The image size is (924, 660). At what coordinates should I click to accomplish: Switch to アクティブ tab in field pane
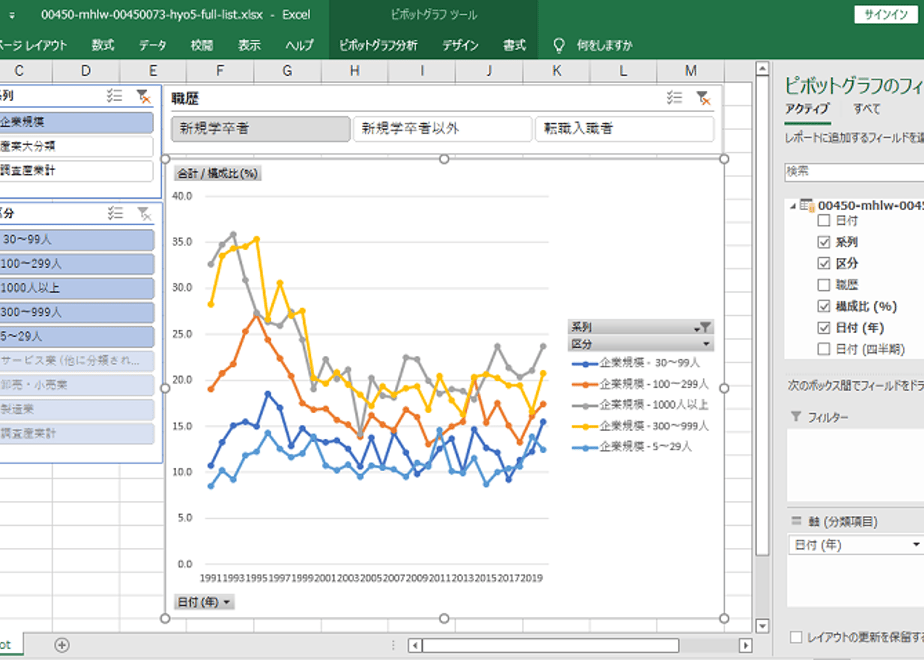click(x=807, y=108)
